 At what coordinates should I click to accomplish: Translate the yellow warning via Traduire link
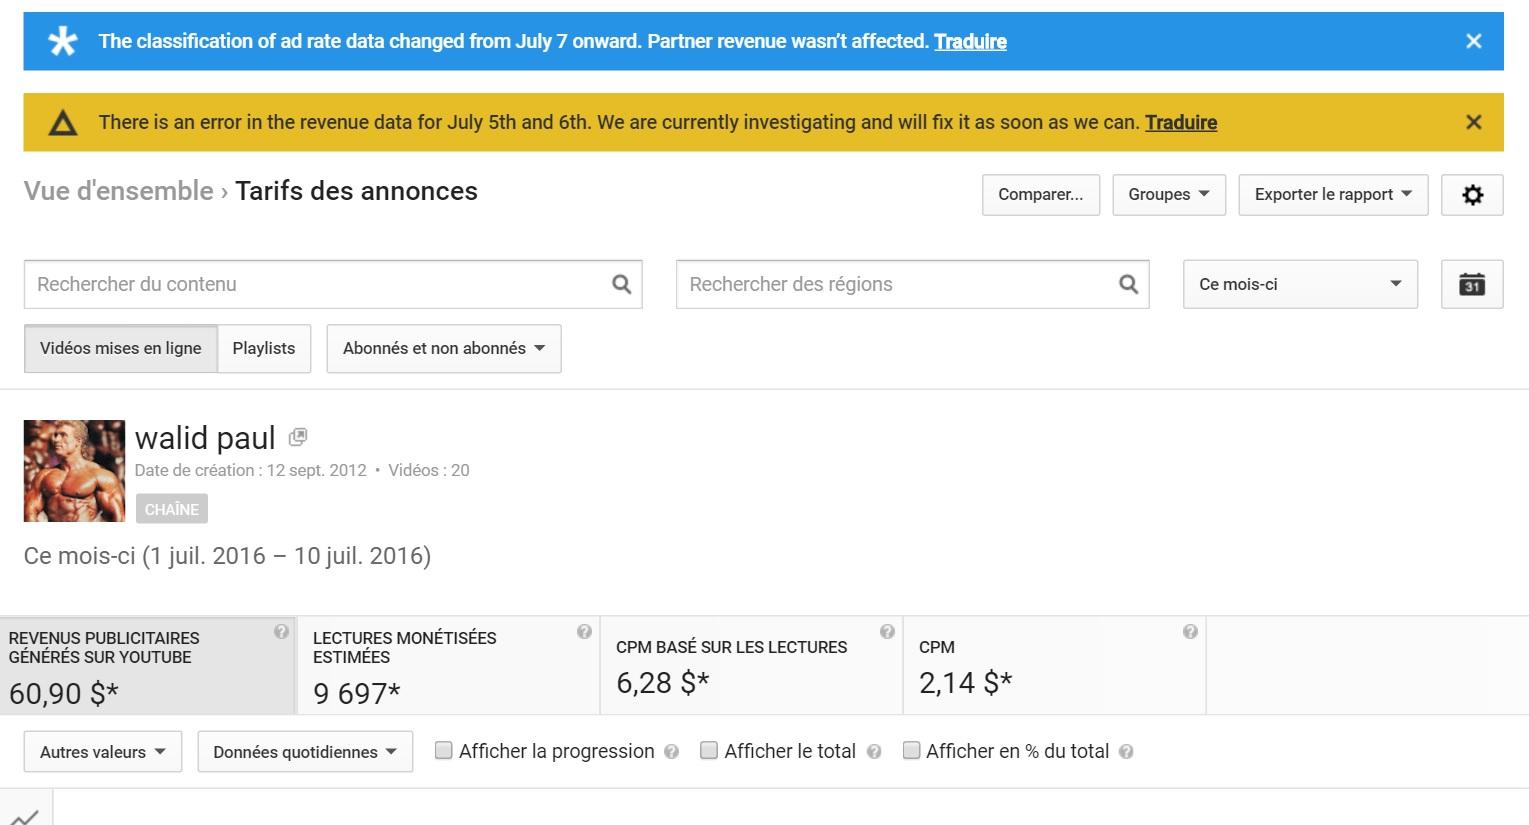(x=1181, y=122)
